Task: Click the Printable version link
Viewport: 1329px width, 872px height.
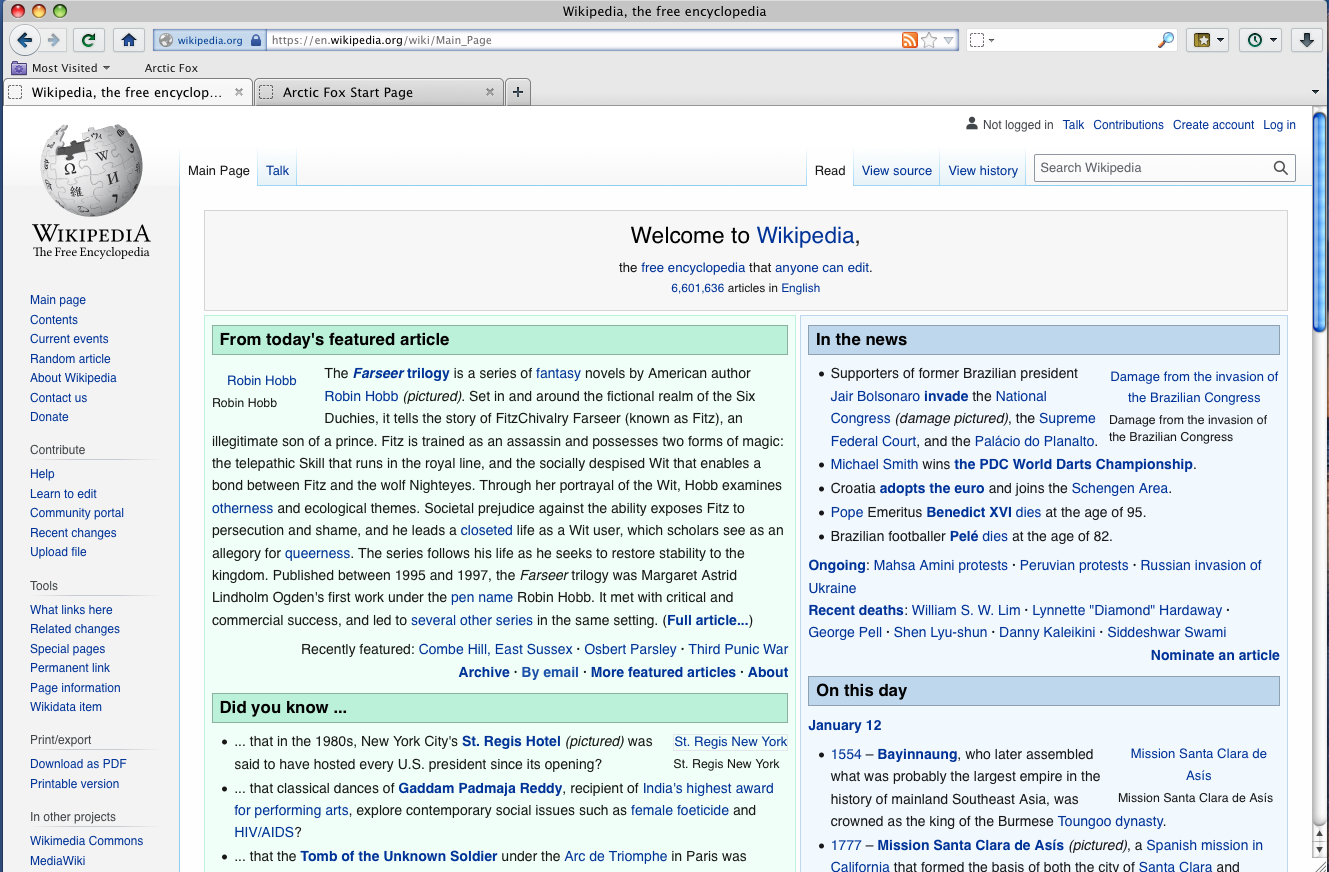Action: pos(74,784)
